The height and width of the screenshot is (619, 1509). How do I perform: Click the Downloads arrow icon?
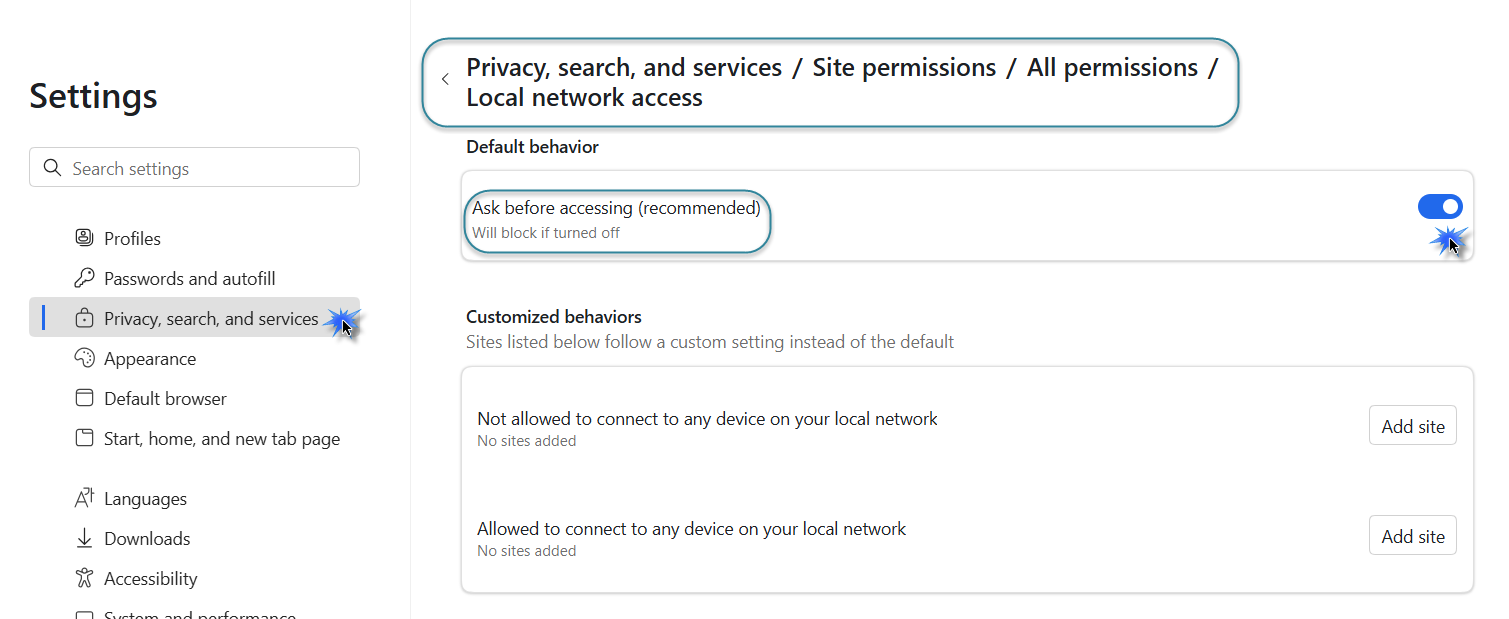coord(84,538)
